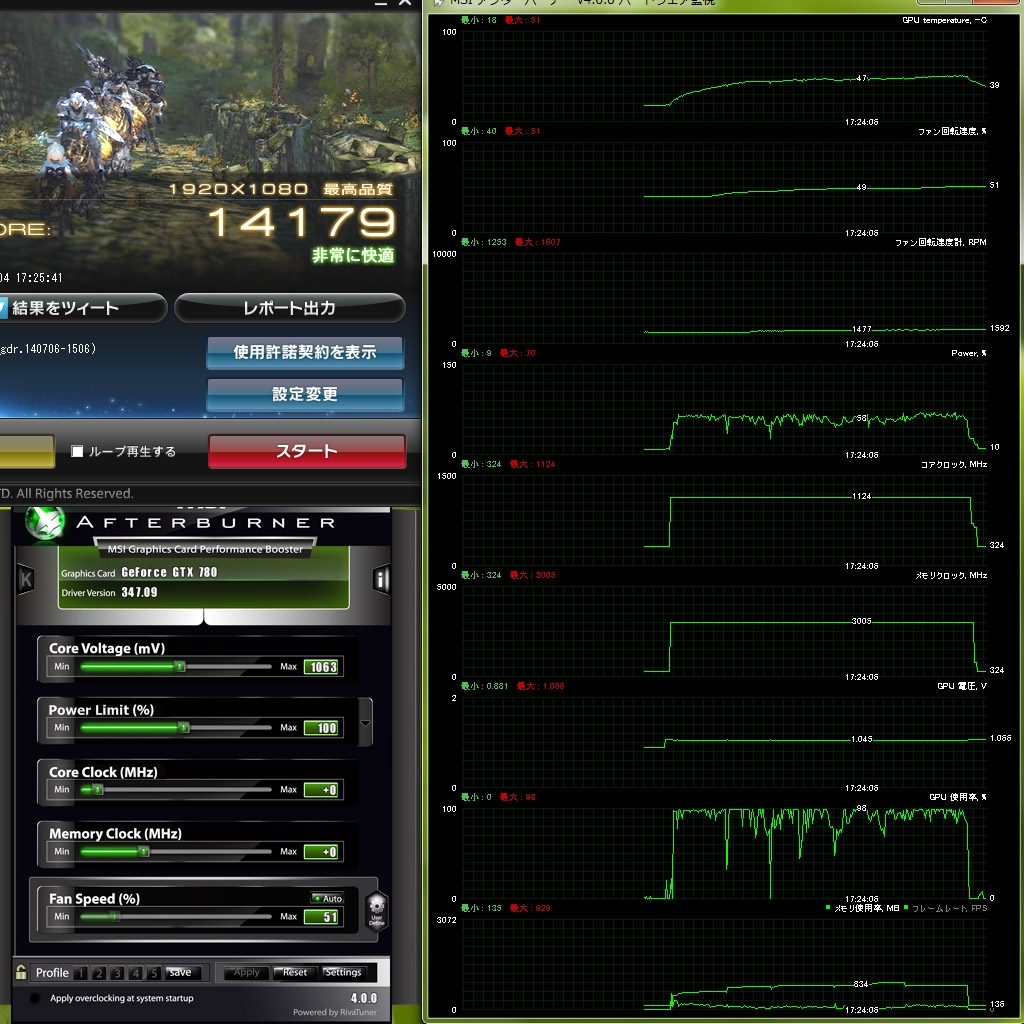Screen dimensions: 1024x1024
Task: Toggle the profile lock icon
Action: [x=21, y=972]
